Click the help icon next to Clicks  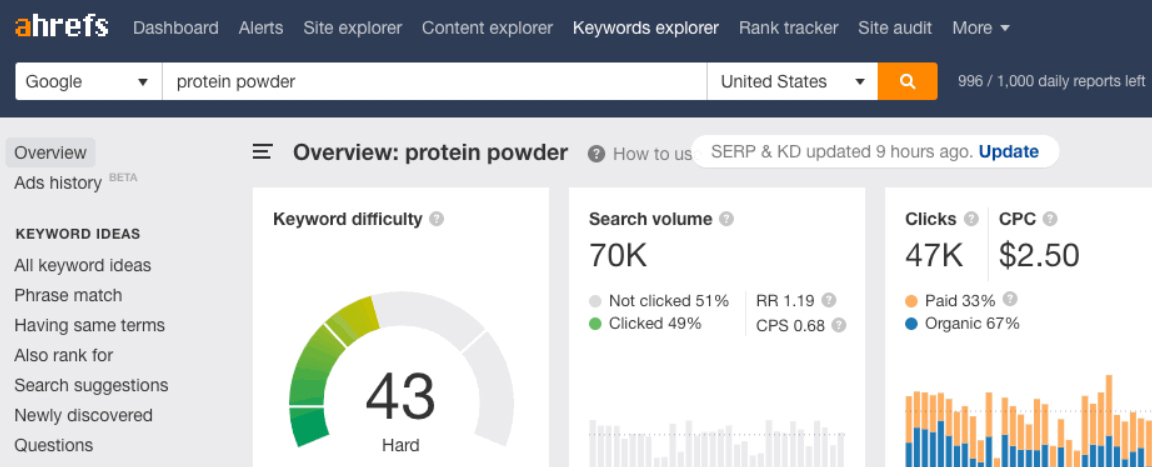coord(970,219)
